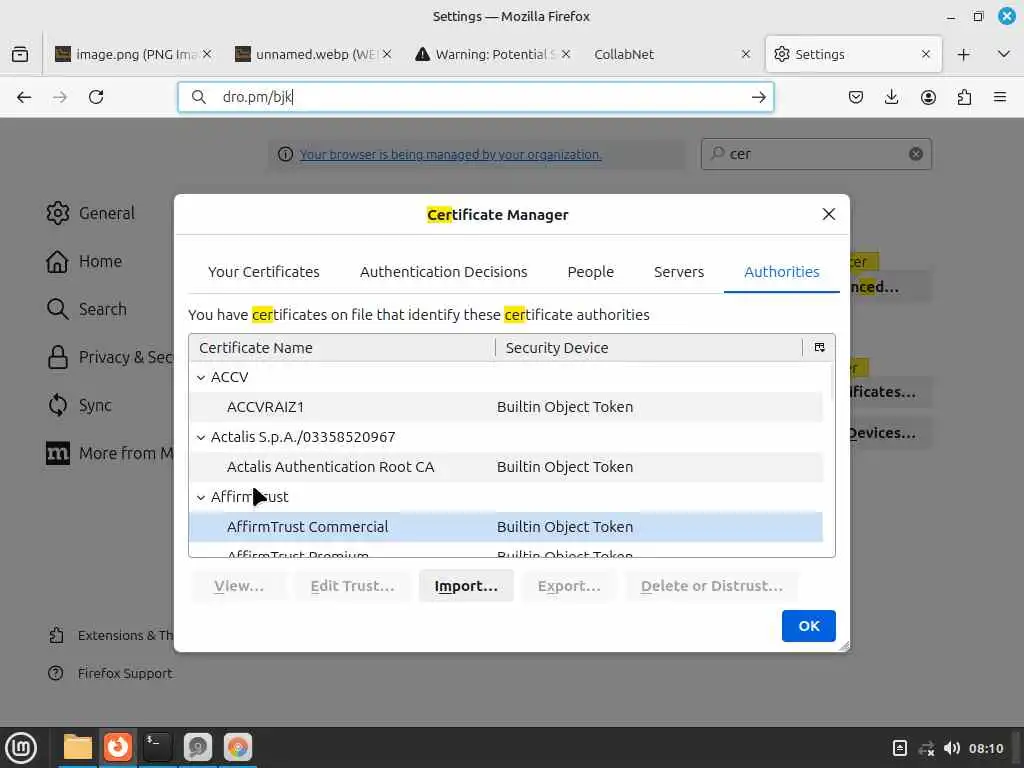Select the Authorities tab
1024x768 pixels.
pyautogui.click(x=782, y=272)
